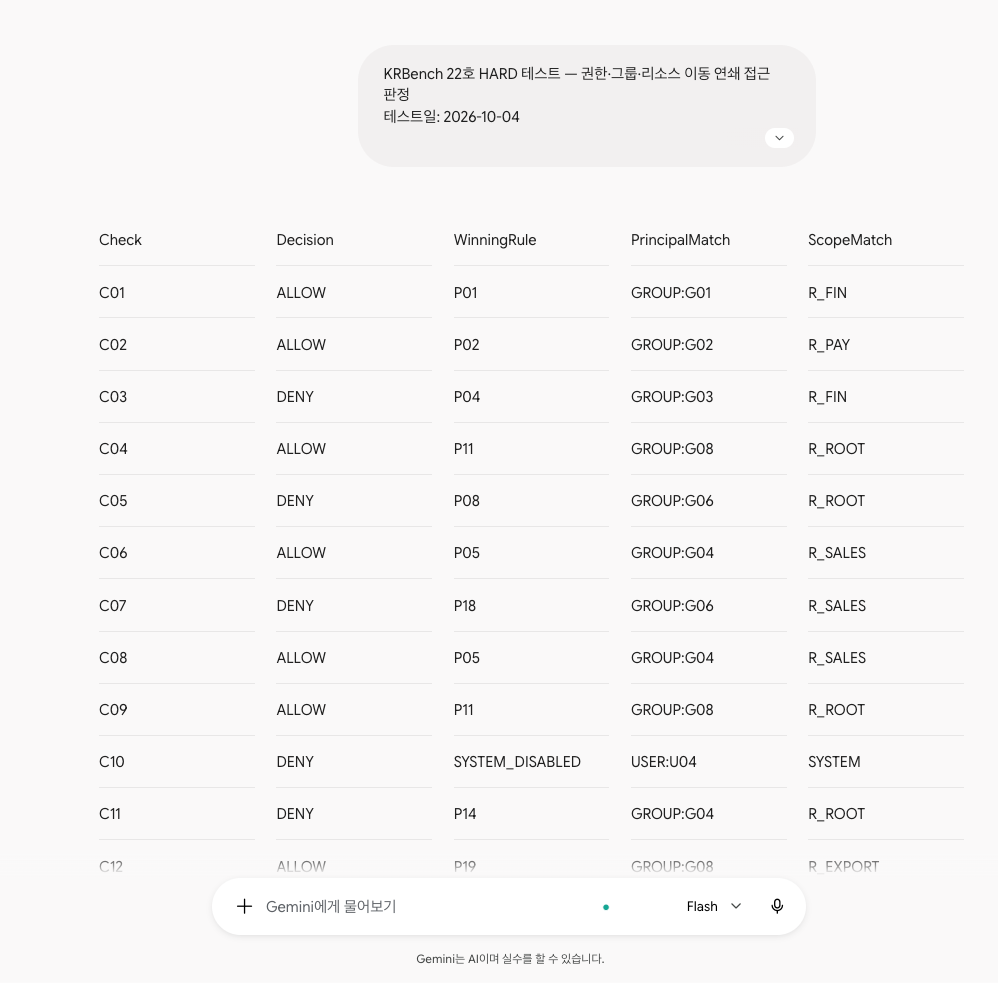The image size is (998, 983).
Task: Click the microphone voice input icon
Action: tap(777, 906)
